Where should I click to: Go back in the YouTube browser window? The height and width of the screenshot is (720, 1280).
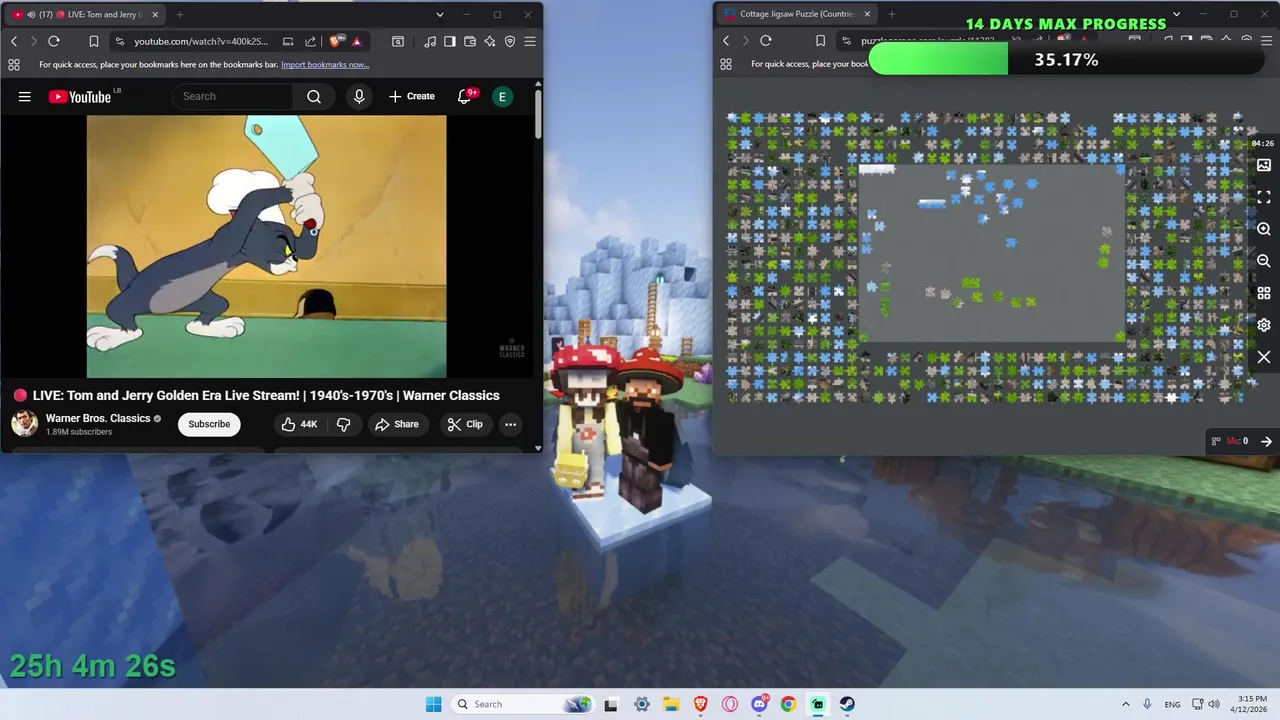[14, 41]
